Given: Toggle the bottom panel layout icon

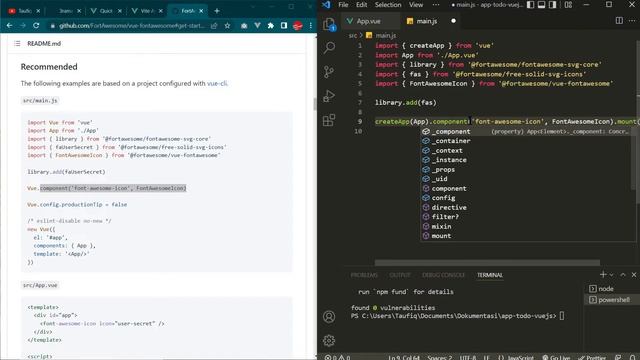Looking at the screenshot, I should pyautogui.click(x=541, y=5).
